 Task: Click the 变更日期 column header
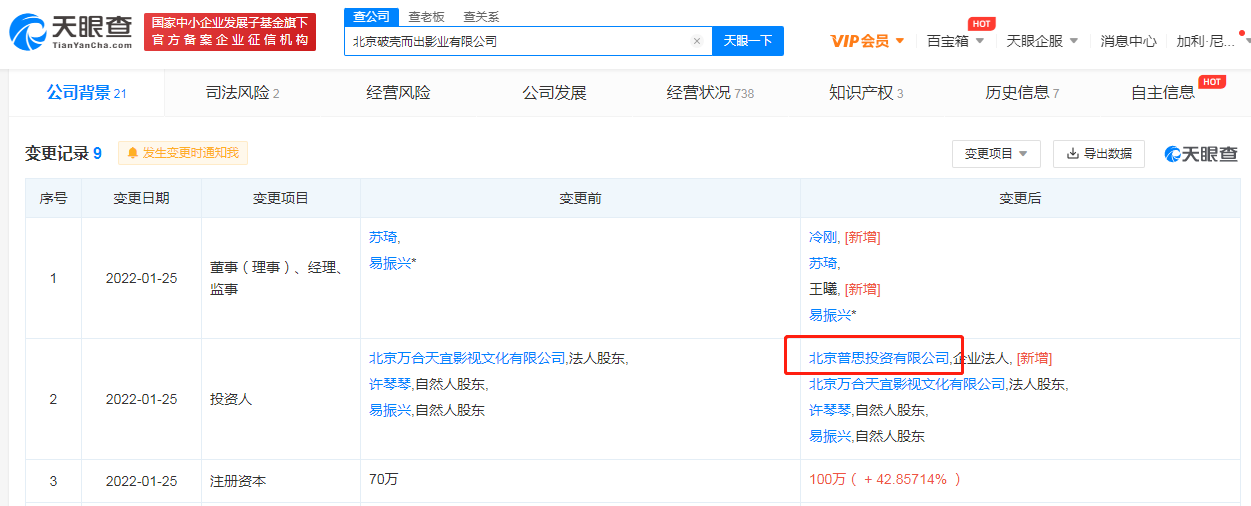[141, 198]
